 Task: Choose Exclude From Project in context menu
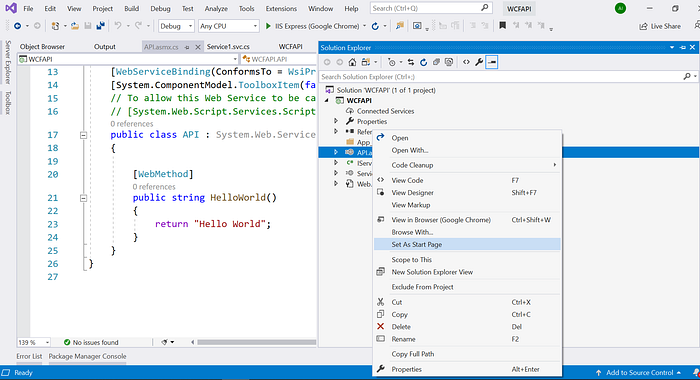coord(467,287)
